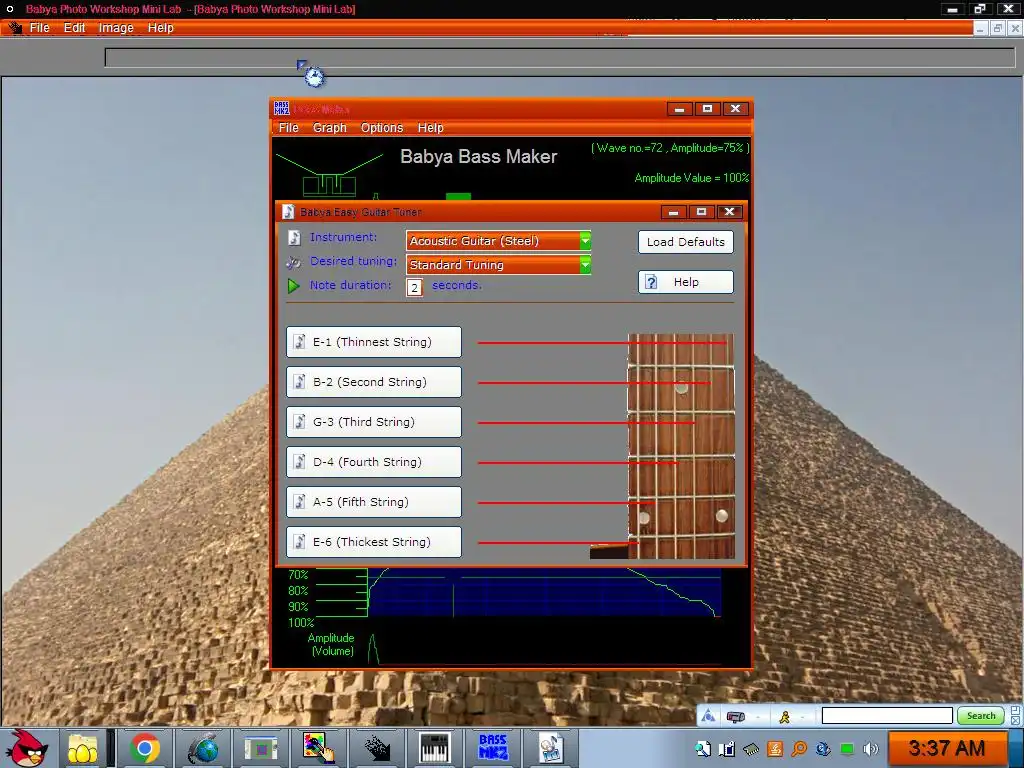
Task: Click the green Search button
Action: 981,716
